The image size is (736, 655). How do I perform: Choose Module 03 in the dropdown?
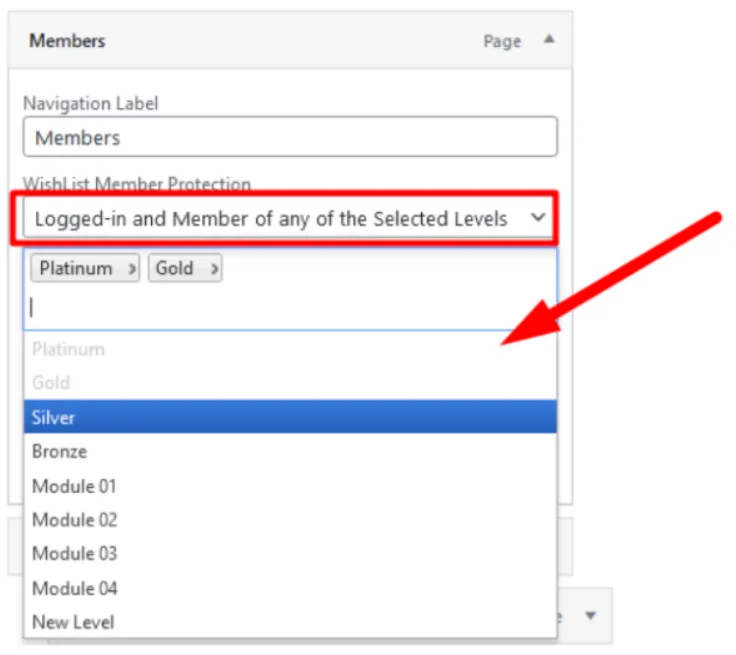[290, 553]
